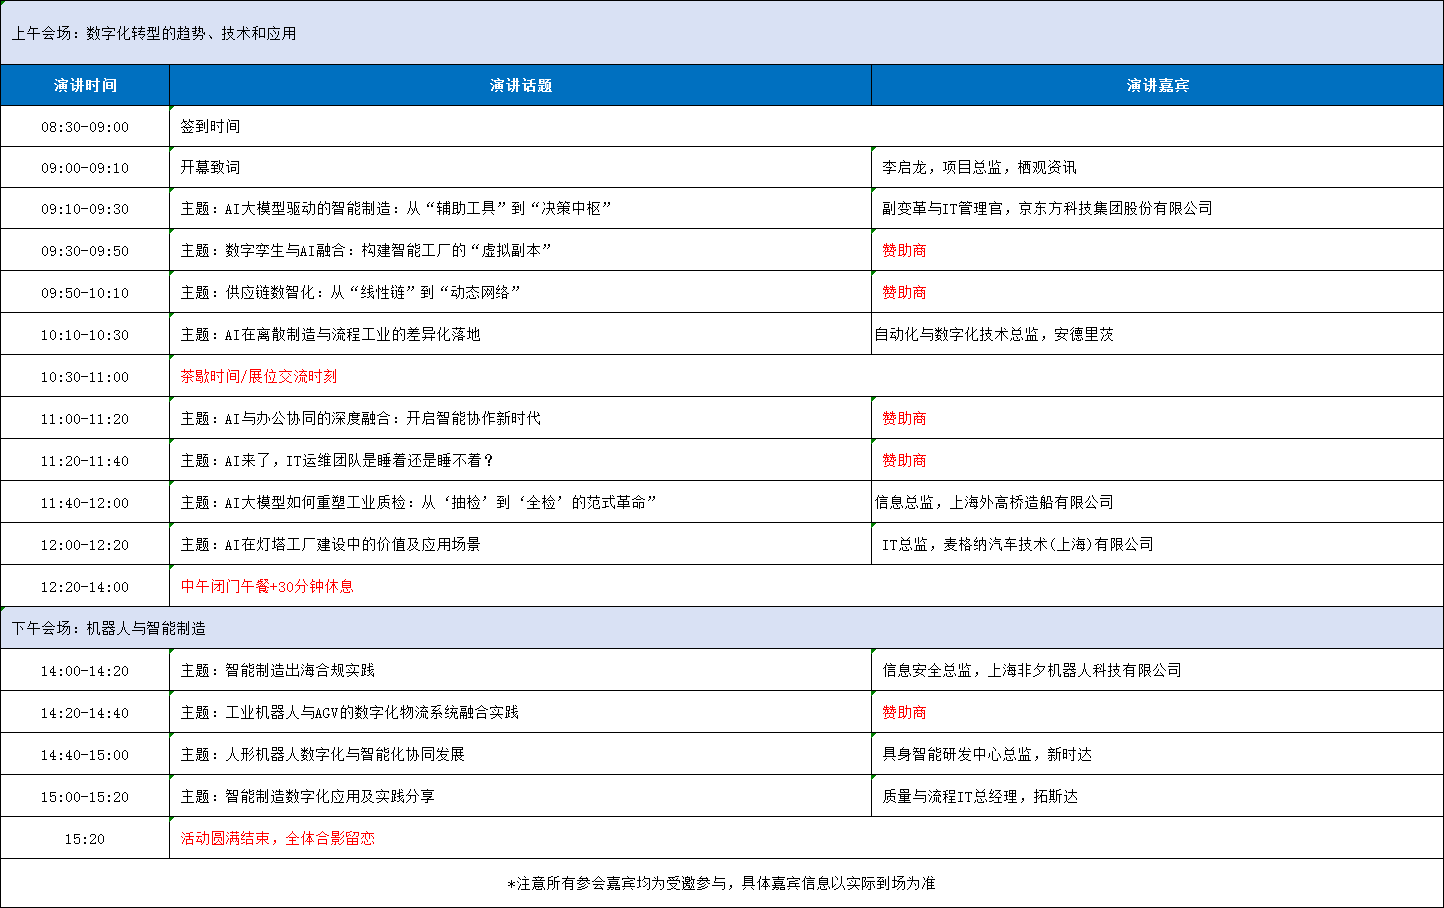The width and height of the screenshot is (1444, 908).
Task: Click the 演讲时间 column header
Action: 85,85
